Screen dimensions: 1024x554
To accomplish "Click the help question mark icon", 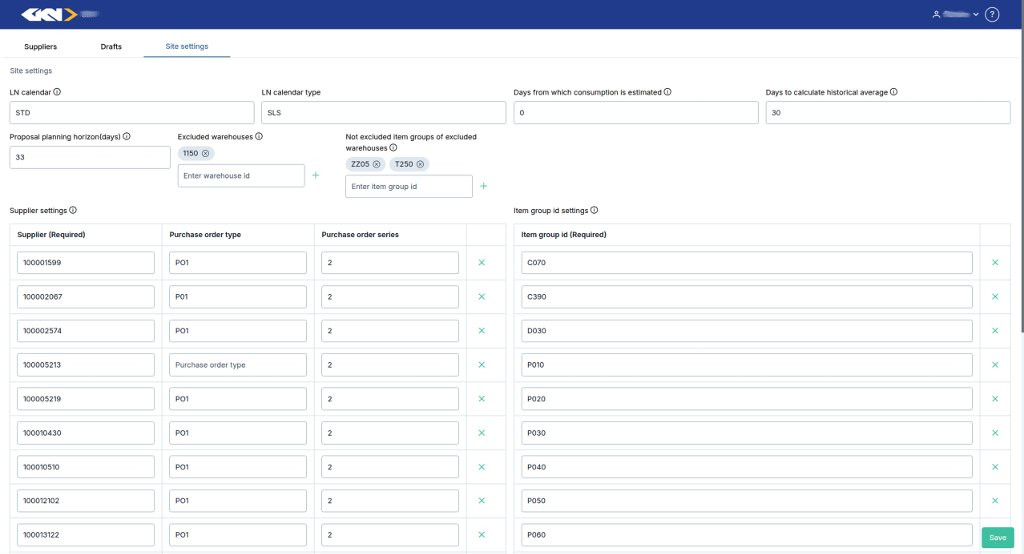I will (x=992, y=14).
